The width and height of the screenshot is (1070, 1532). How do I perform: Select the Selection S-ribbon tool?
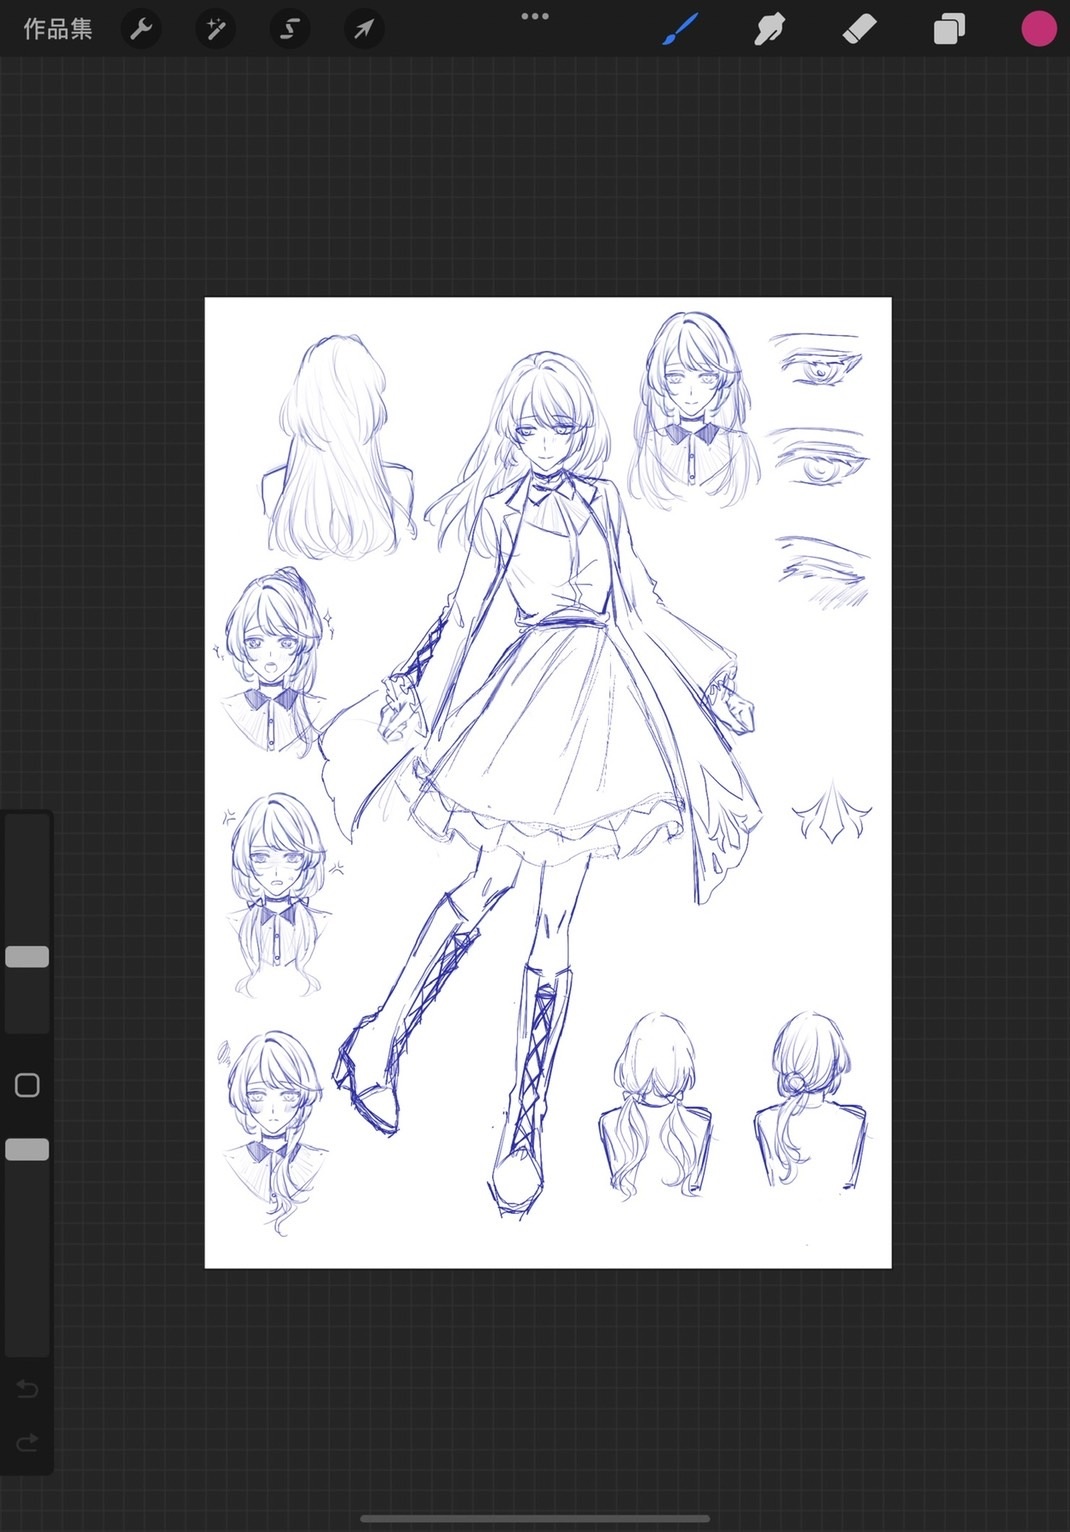(289, 29)
